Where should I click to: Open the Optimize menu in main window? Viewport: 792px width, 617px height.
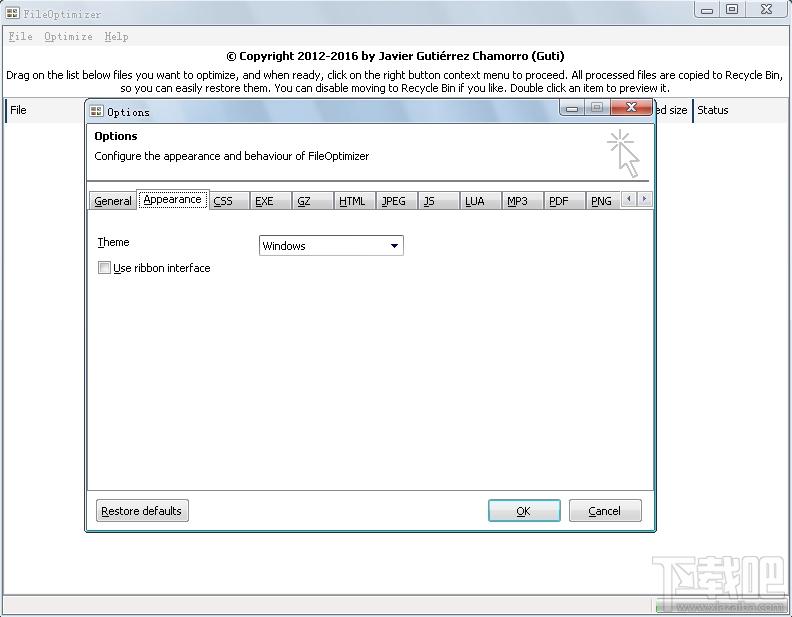[68, 36]
